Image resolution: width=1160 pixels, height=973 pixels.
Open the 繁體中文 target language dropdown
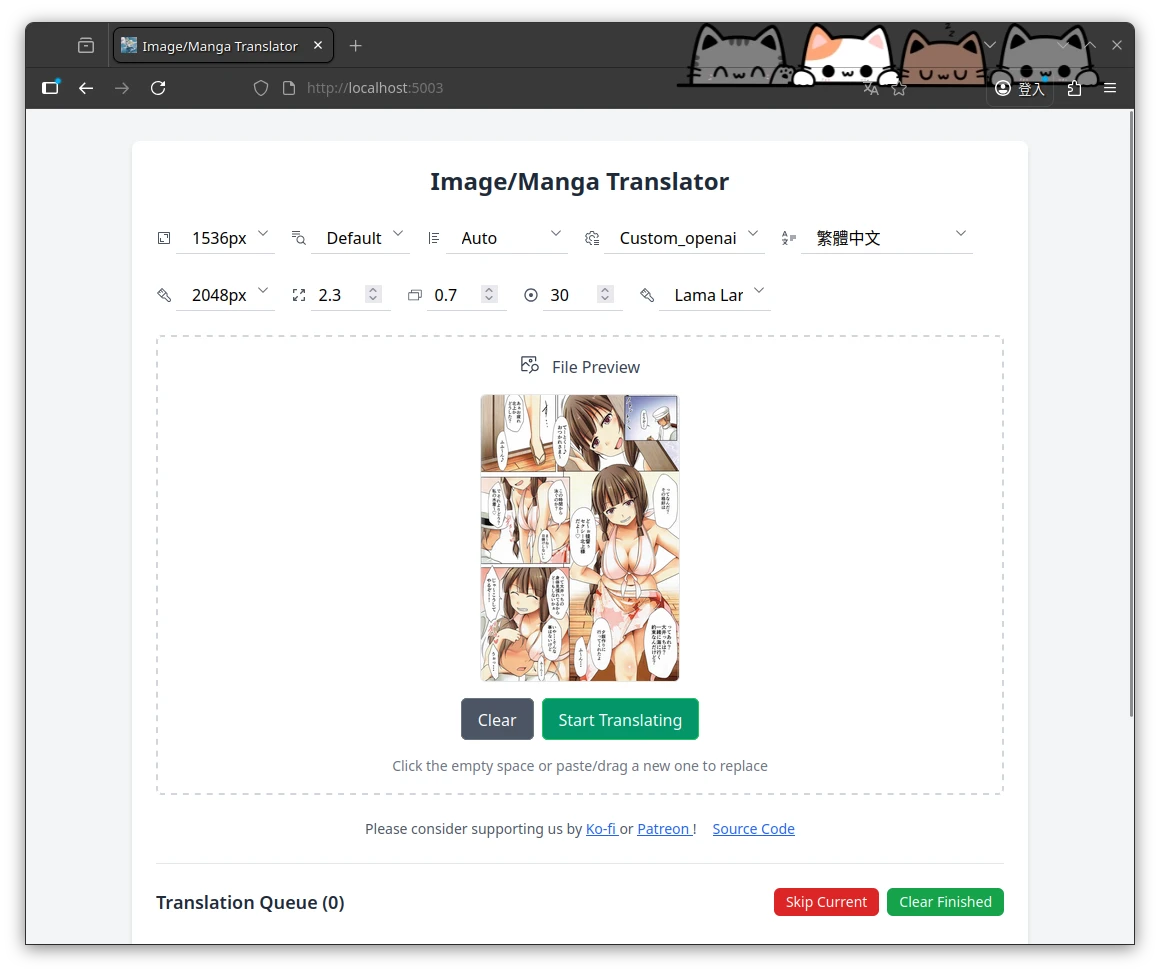886,238
